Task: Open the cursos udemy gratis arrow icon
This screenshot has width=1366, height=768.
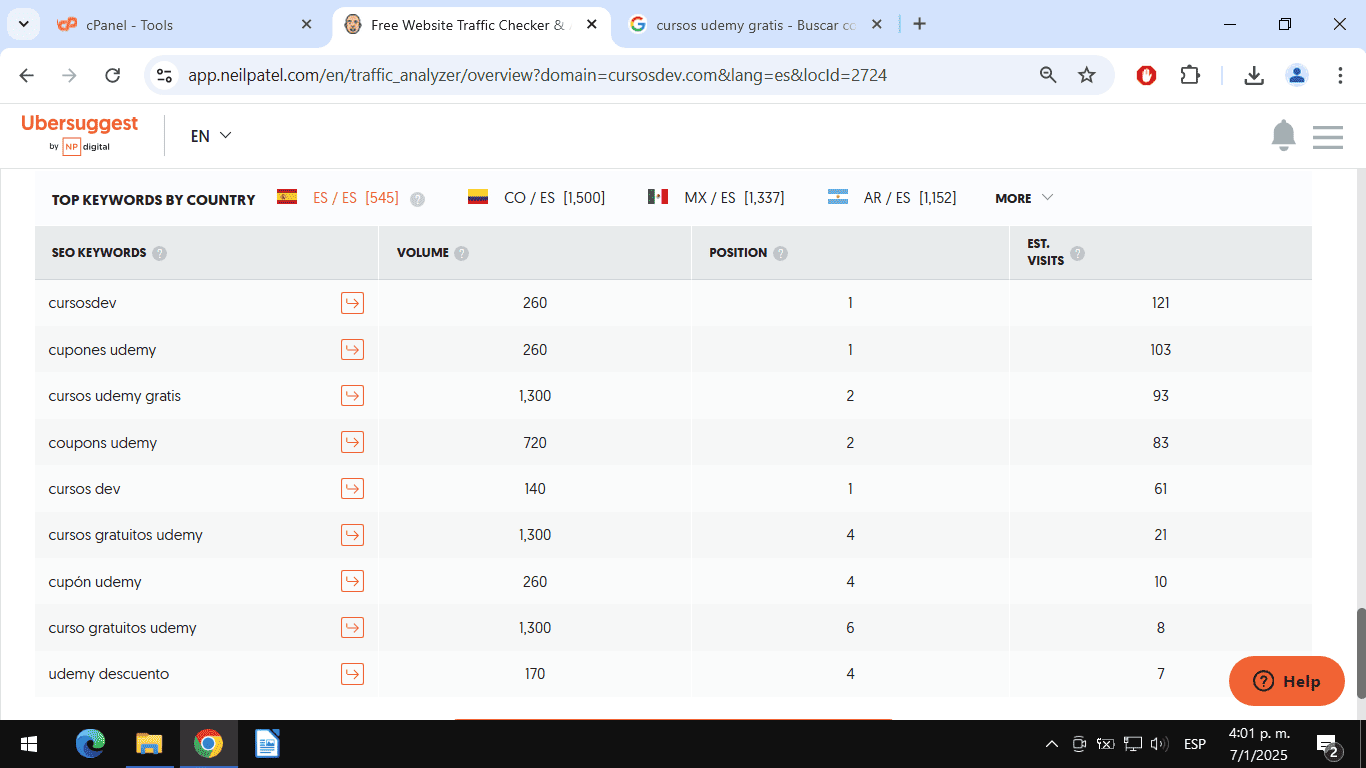Action: pos(352,396)
